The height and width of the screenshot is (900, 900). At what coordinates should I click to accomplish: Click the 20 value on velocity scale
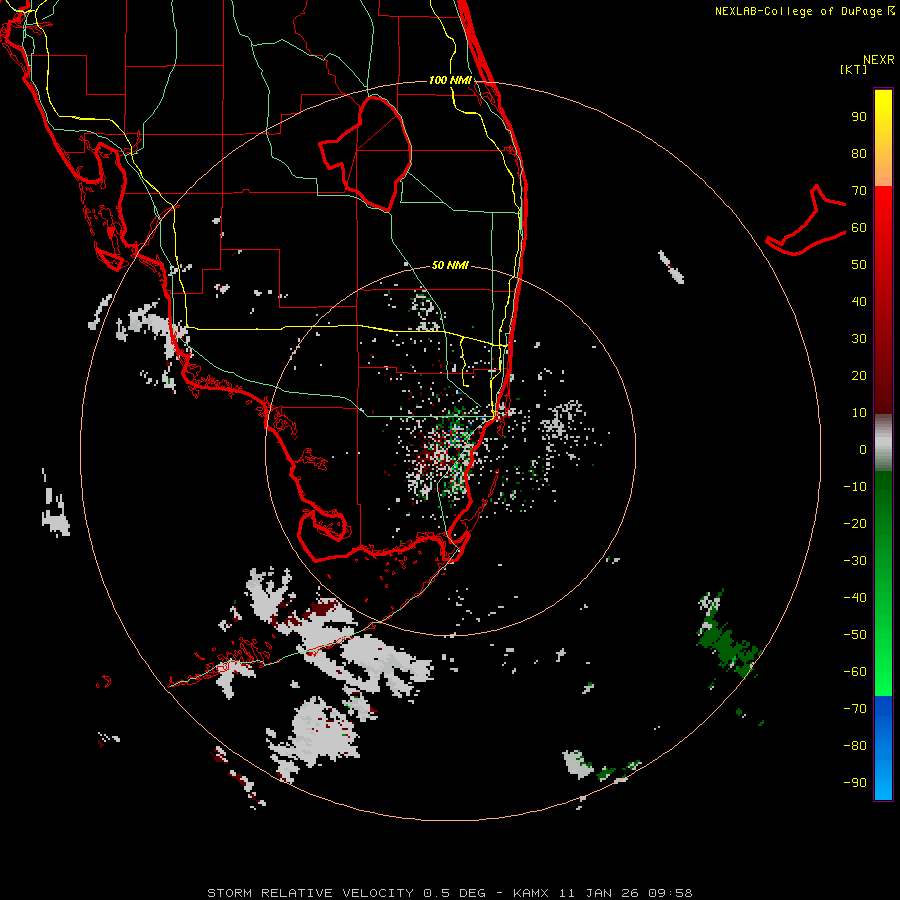[859, 375]
